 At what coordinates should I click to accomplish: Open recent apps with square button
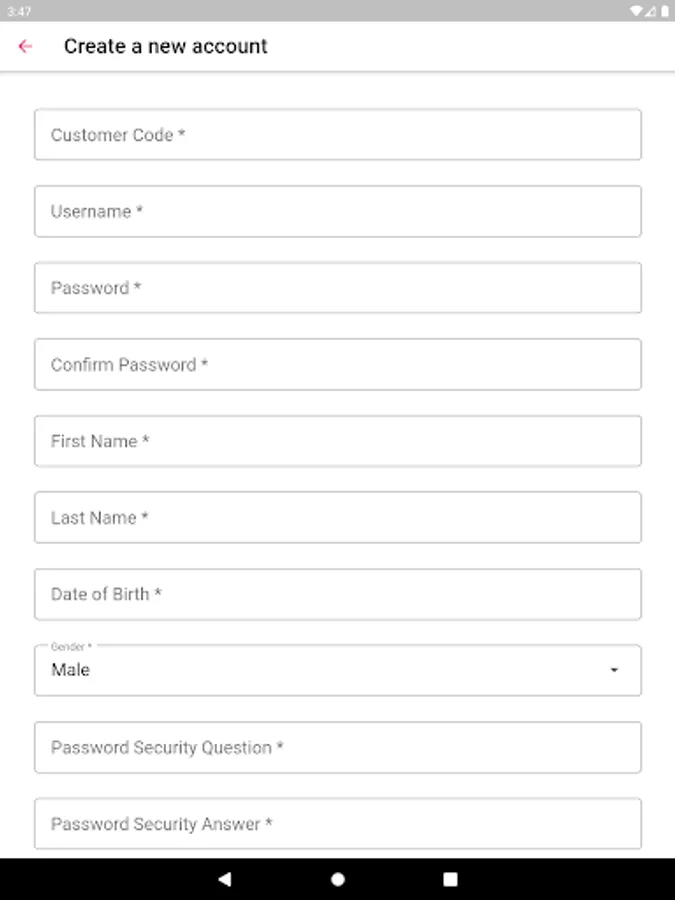pos(450,879)
